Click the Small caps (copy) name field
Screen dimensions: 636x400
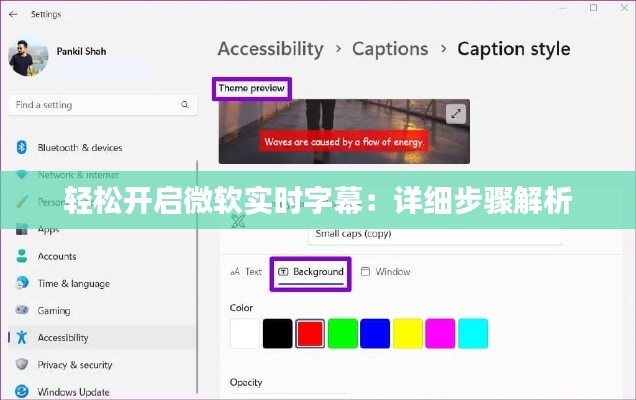435,234
